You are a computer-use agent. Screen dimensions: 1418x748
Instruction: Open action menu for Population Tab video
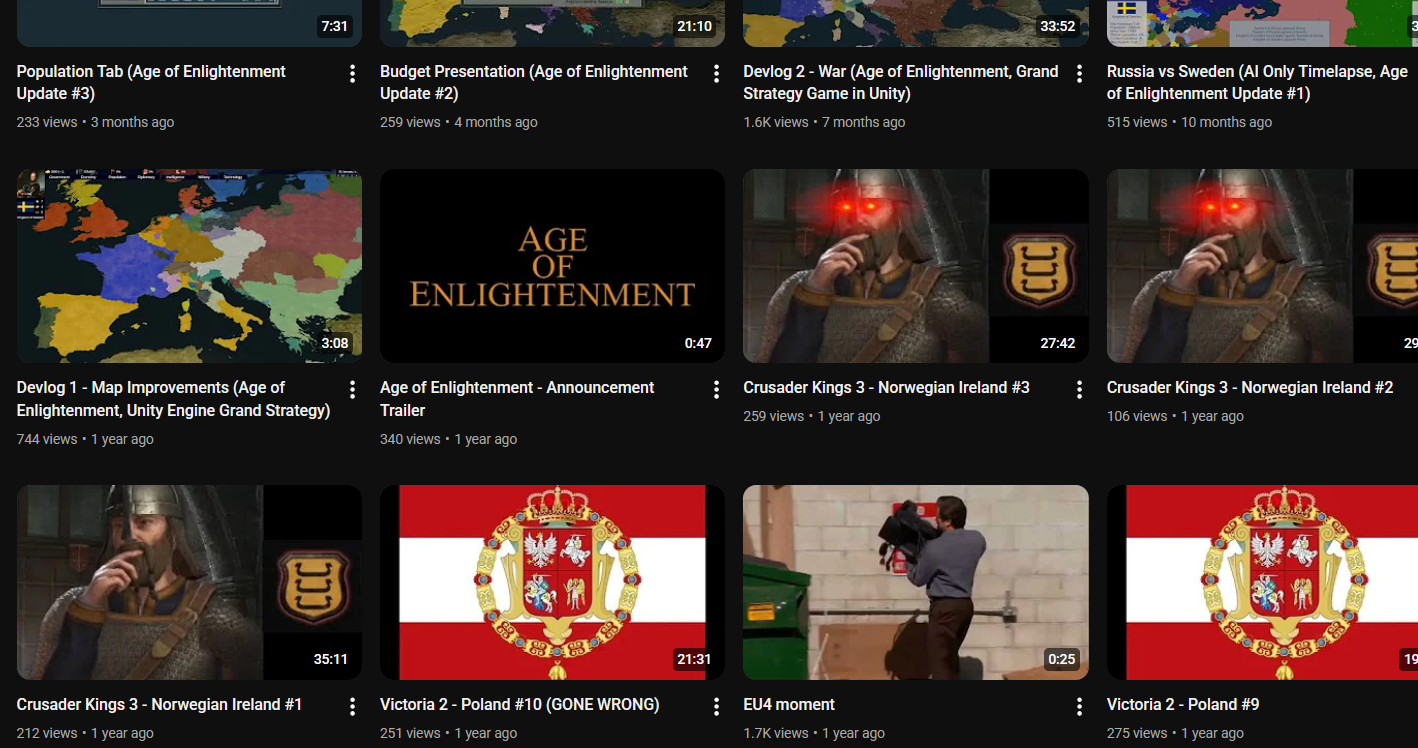pyautogui.click(x=352, y=74)
